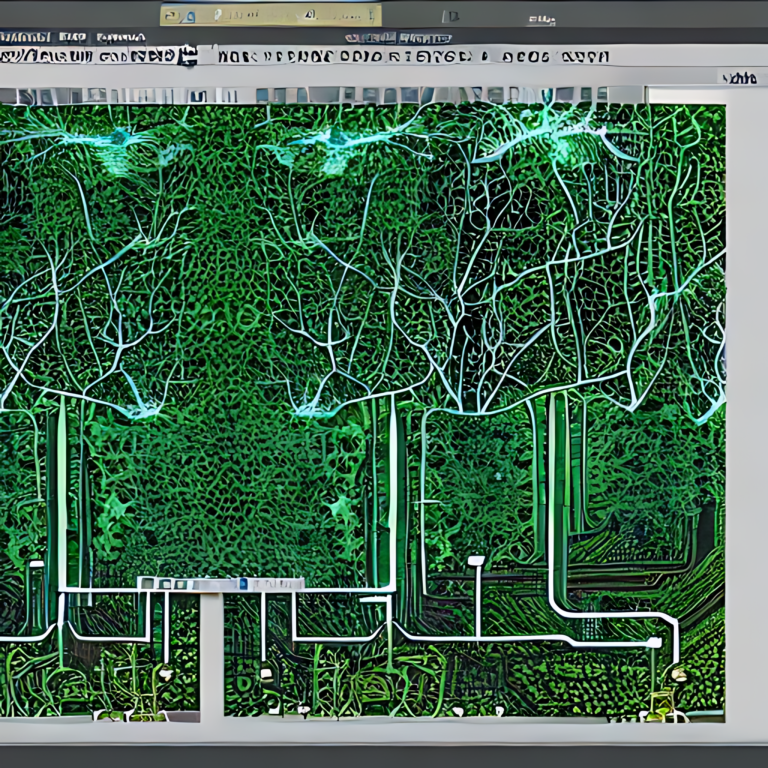The image size is (768, 768).
Task: Click the dark arrow icon in the toolbar row
Action: tap(187, 55)
